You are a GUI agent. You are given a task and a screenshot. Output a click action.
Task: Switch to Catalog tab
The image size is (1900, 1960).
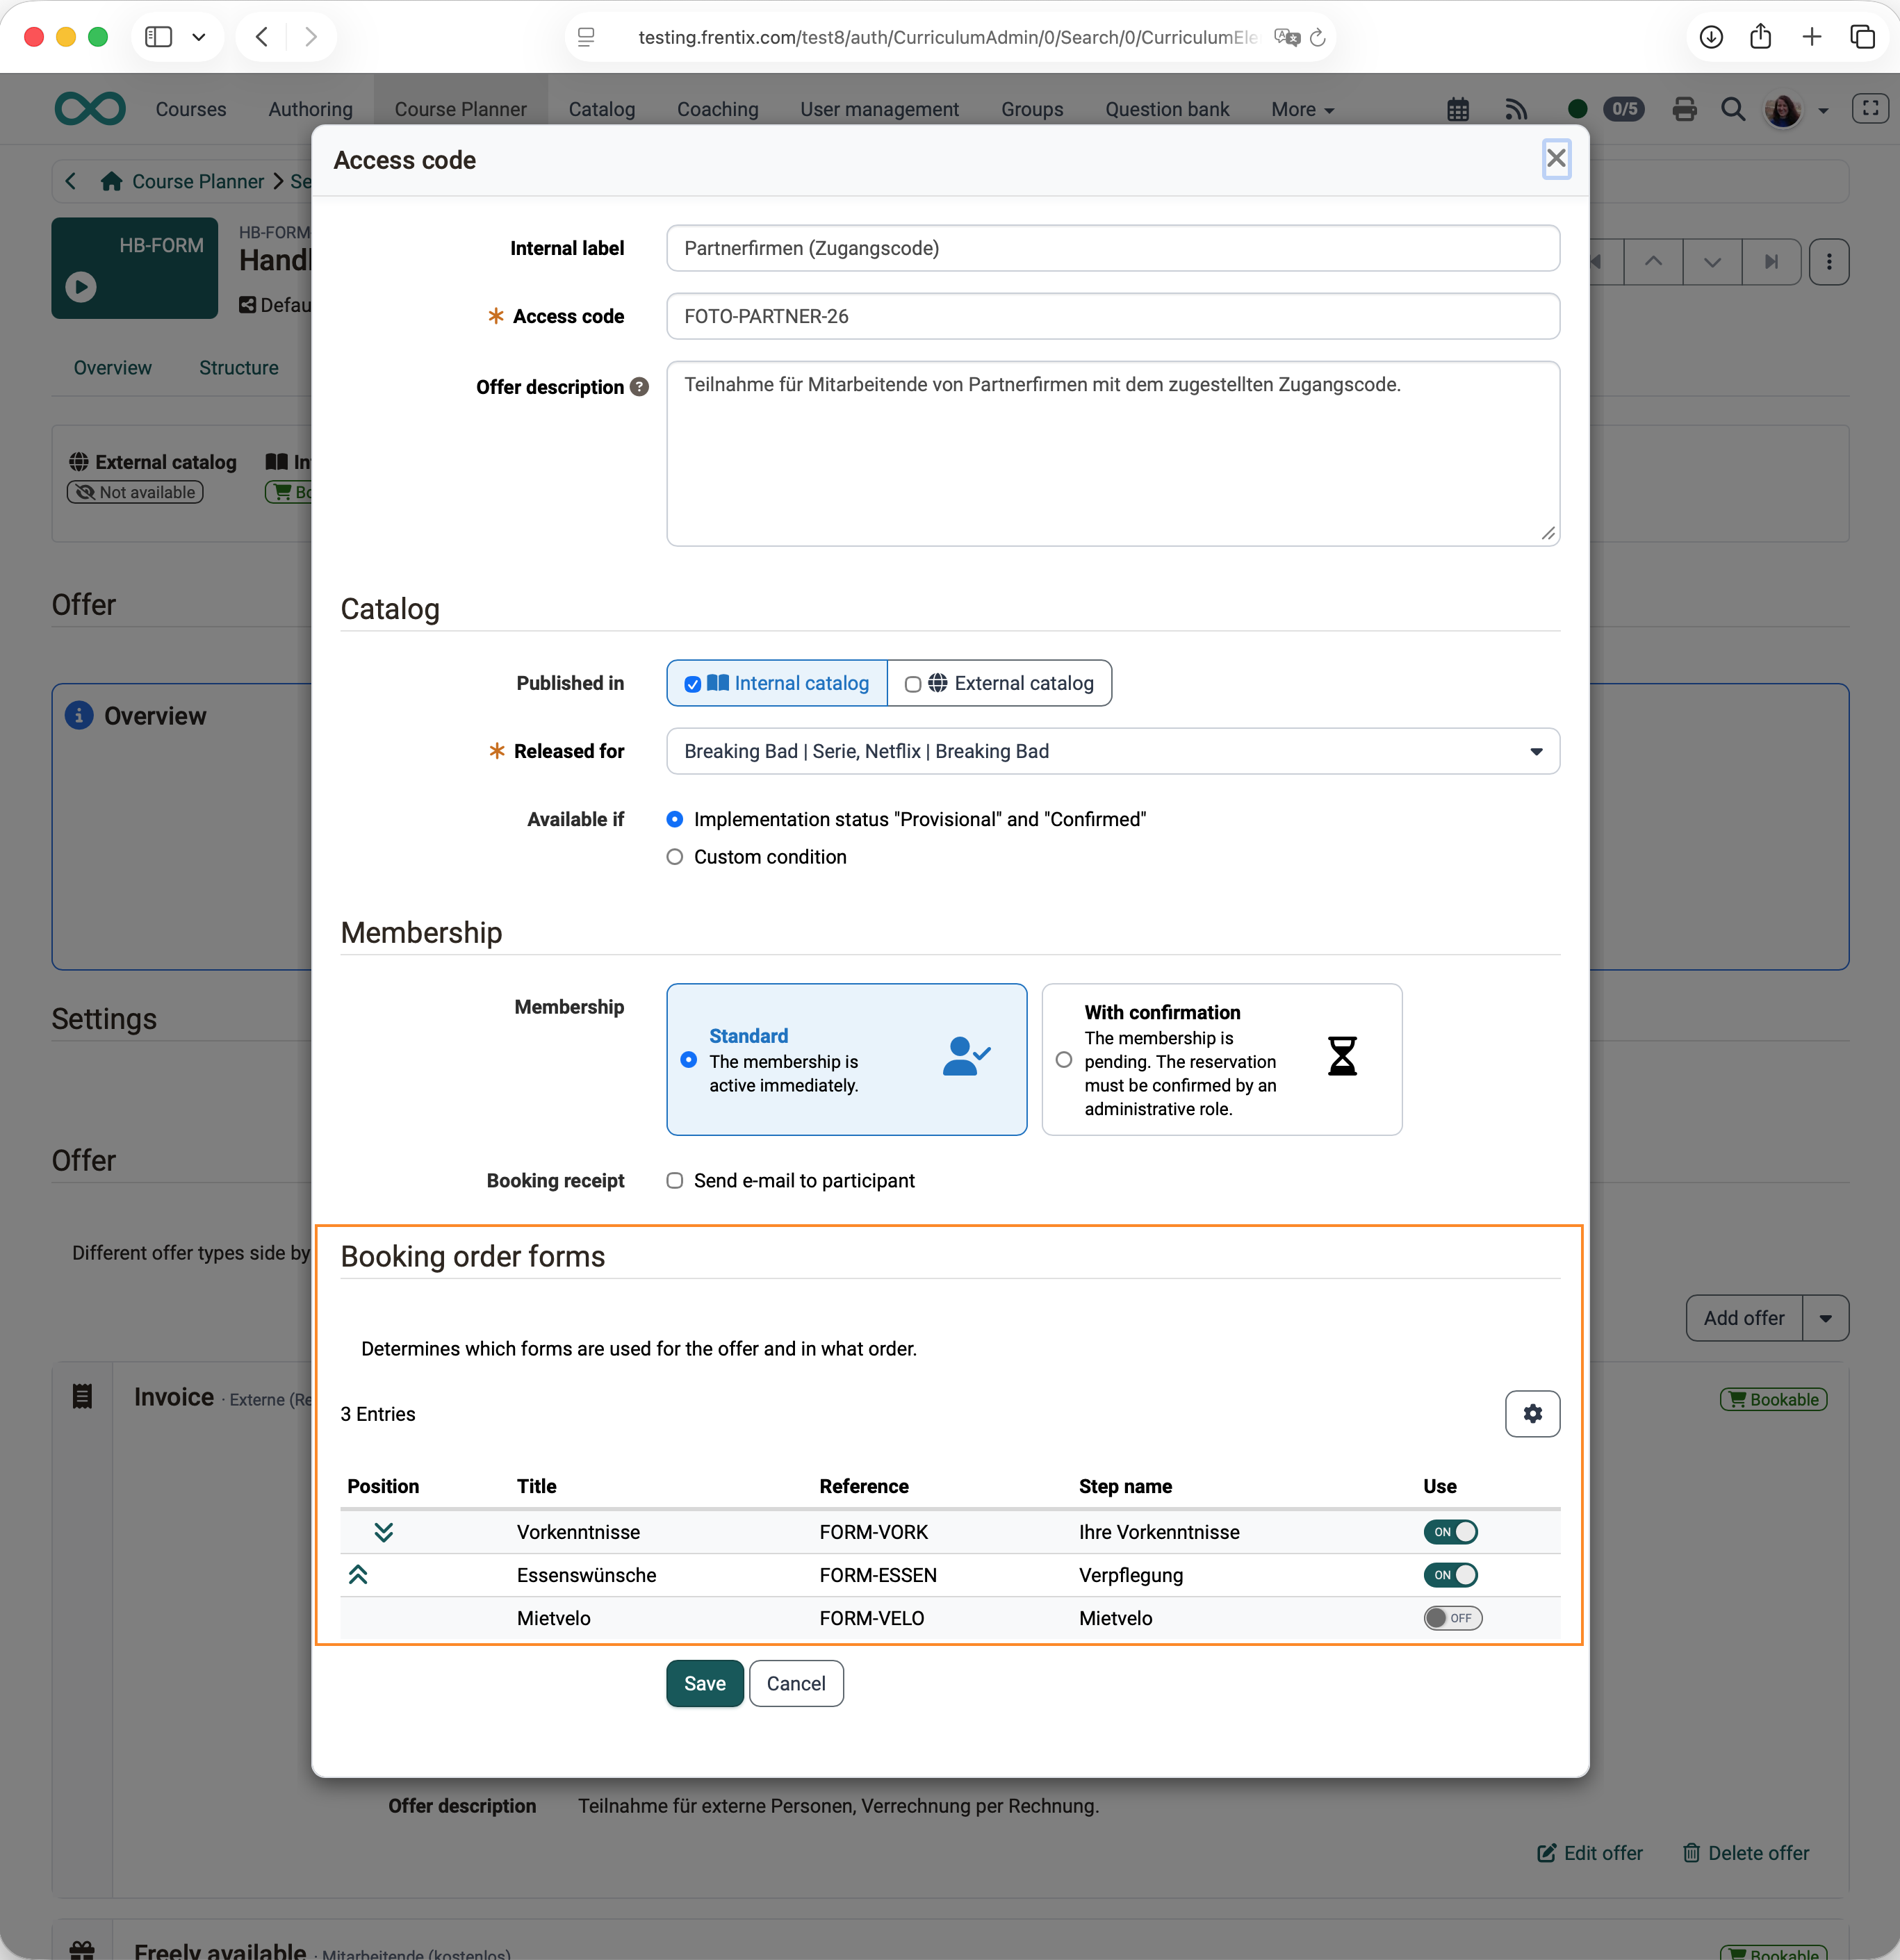click(x=601, y=109)
